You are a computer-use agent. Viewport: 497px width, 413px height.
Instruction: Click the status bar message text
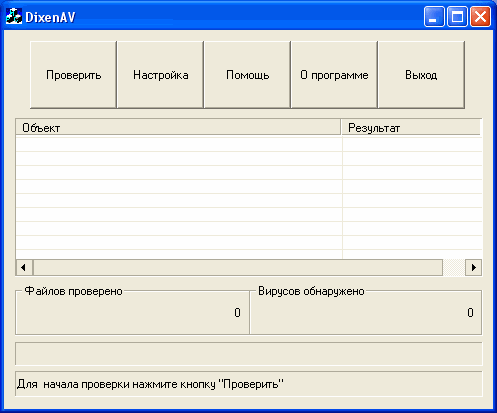(x=150, y=384)
